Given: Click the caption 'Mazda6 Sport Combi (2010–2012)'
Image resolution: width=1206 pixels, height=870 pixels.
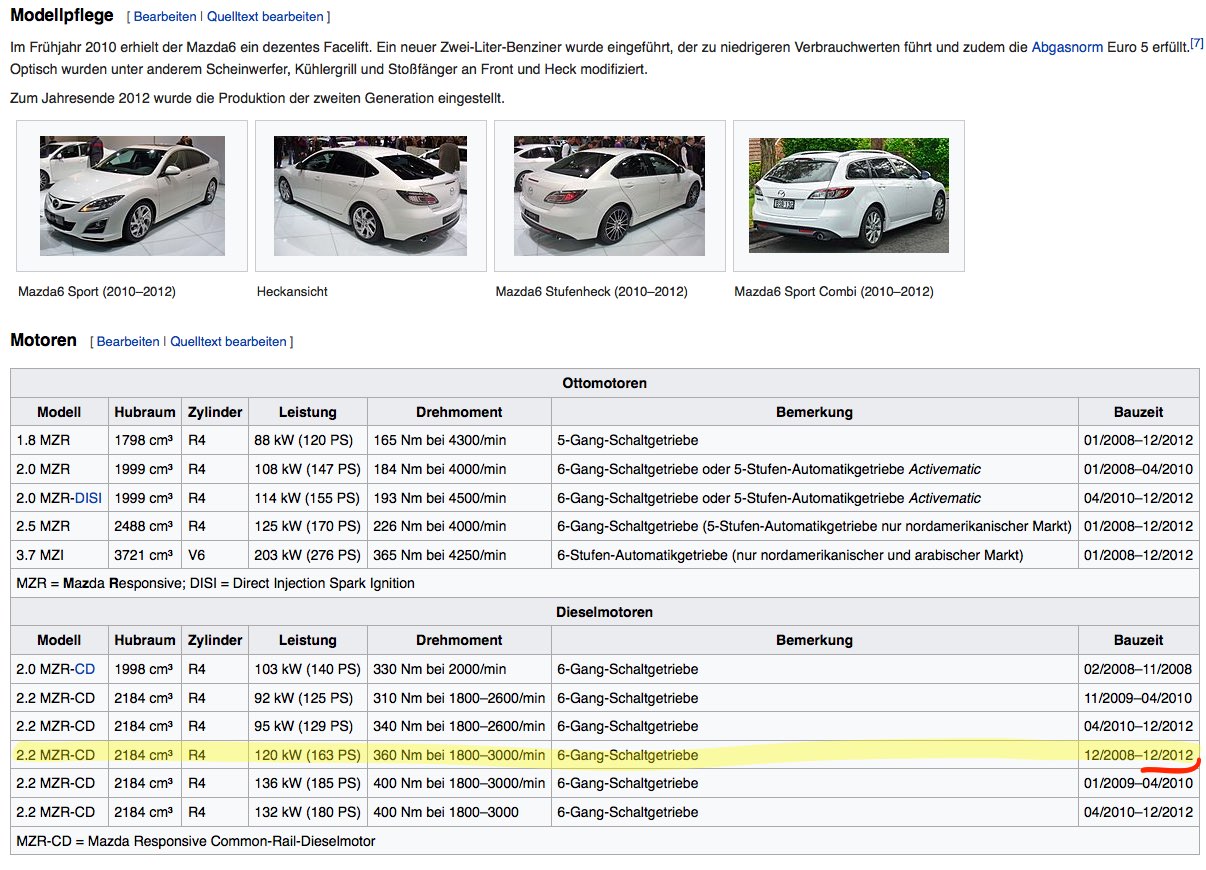Looking at the screenshot, I should [x=834, y=292].
